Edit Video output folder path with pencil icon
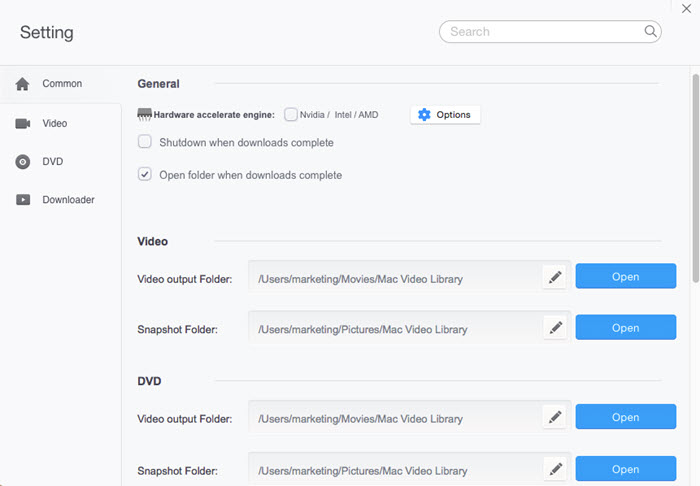700x486 pixels. point(556,278)
